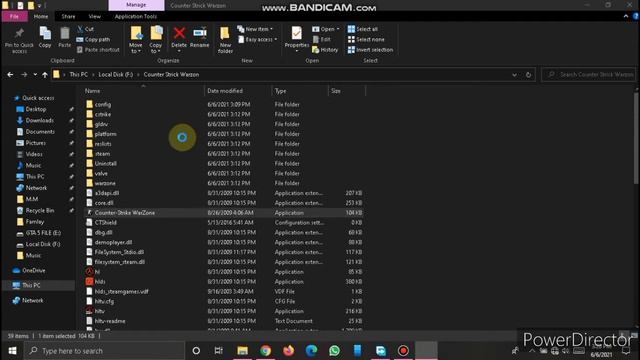
Task: Click the Bandicam record taskbar icon
Action: click(x=403, y=351)
